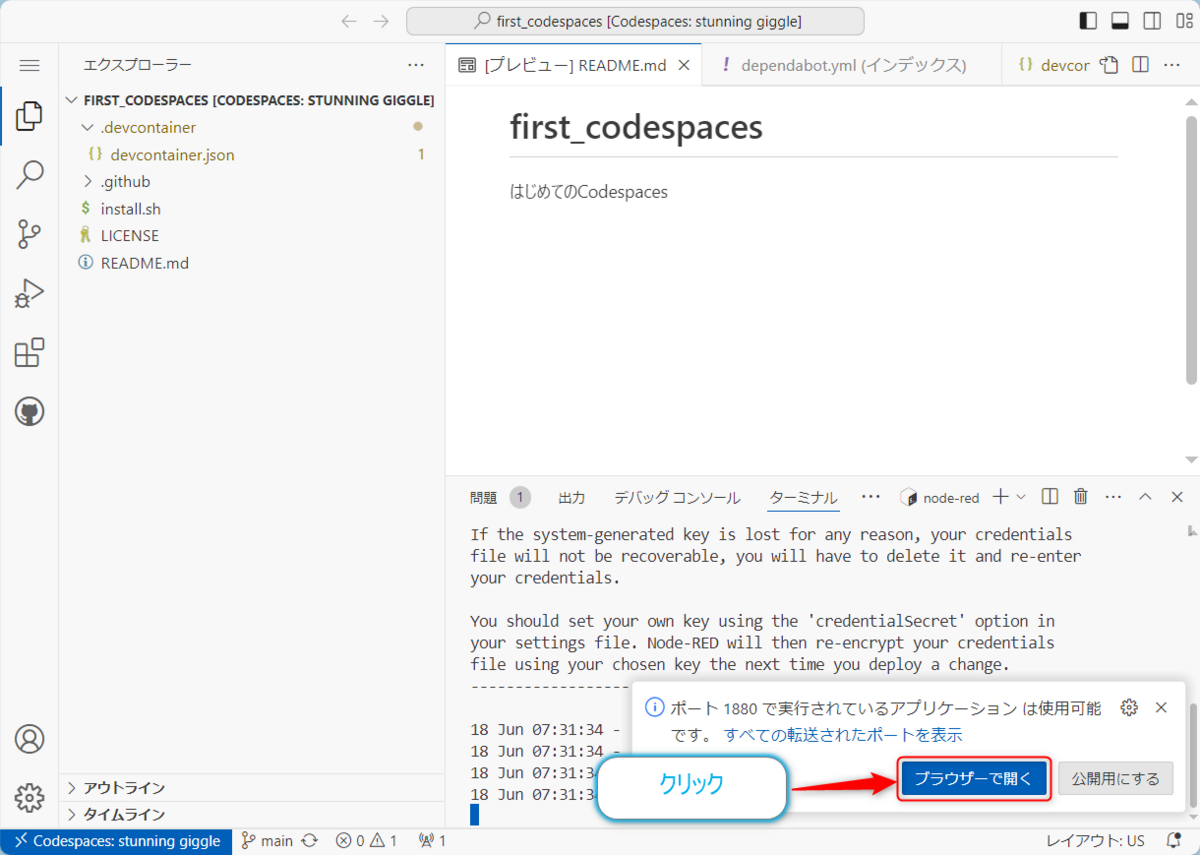Expand the .github folder
Viewport: 1200px width, 855px height.
86,182
